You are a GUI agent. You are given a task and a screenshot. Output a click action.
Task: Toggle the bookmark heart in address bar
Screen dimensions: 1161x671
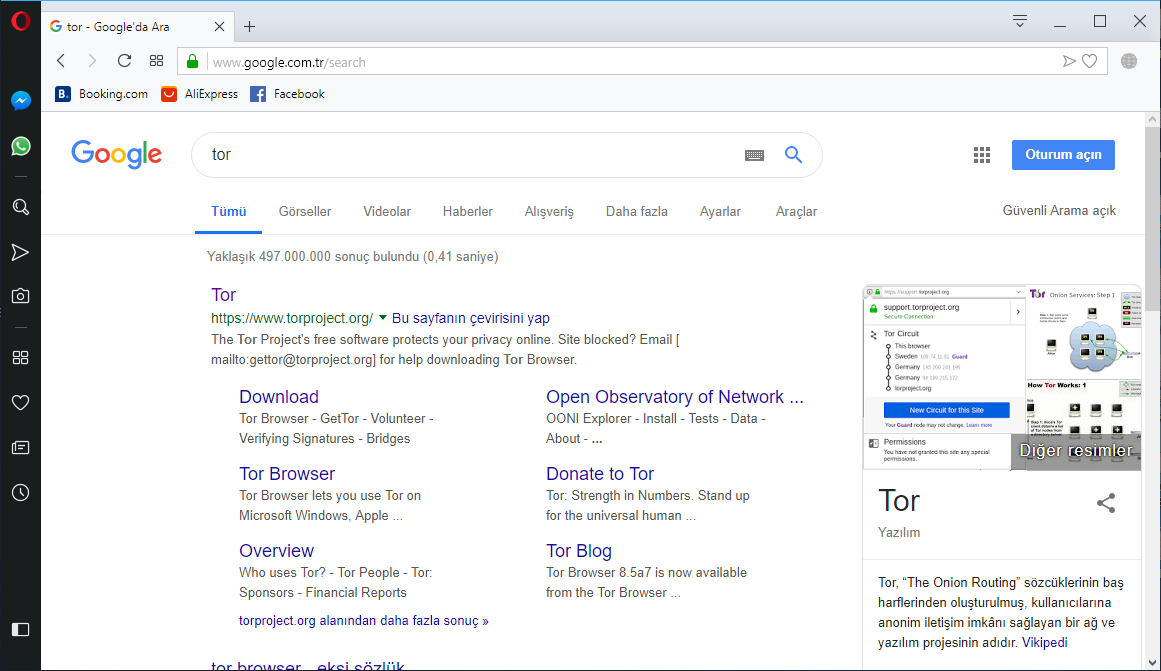pos(1089,60)
